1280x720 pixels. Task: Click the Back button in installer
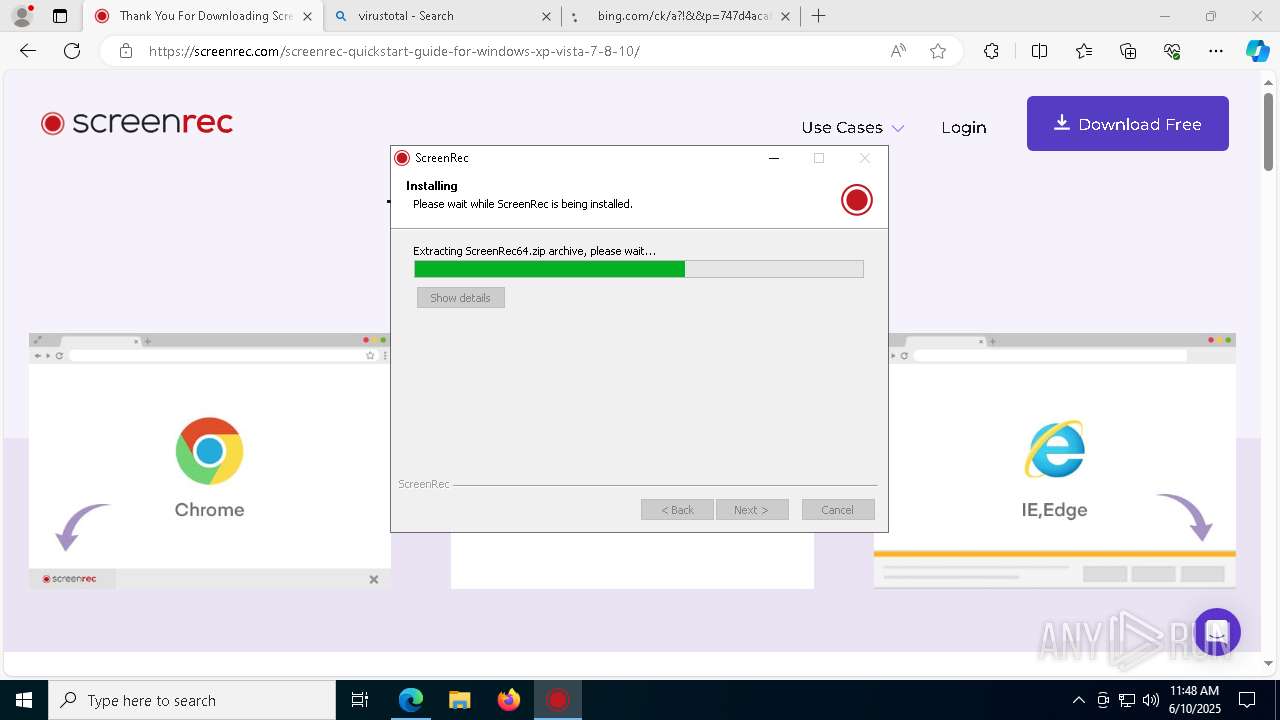[x=677, y=510]
